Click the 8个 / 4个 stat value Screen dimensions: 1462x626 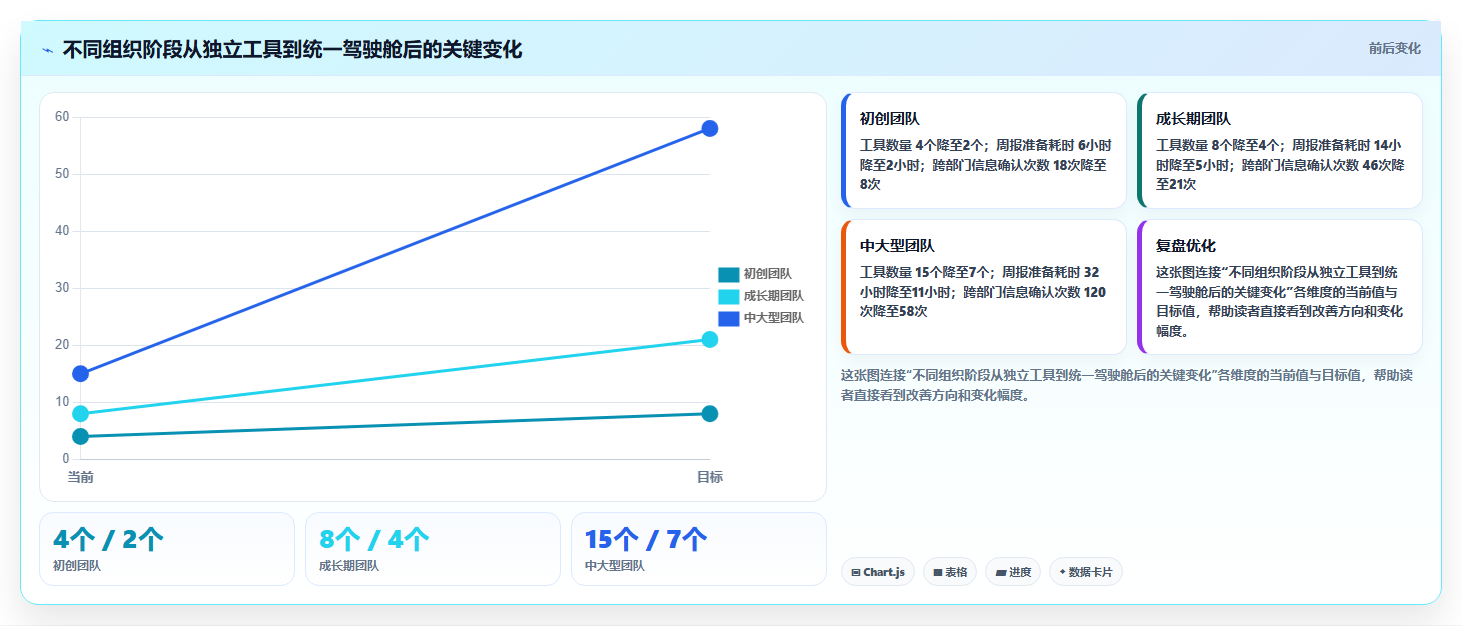(374, 540)
